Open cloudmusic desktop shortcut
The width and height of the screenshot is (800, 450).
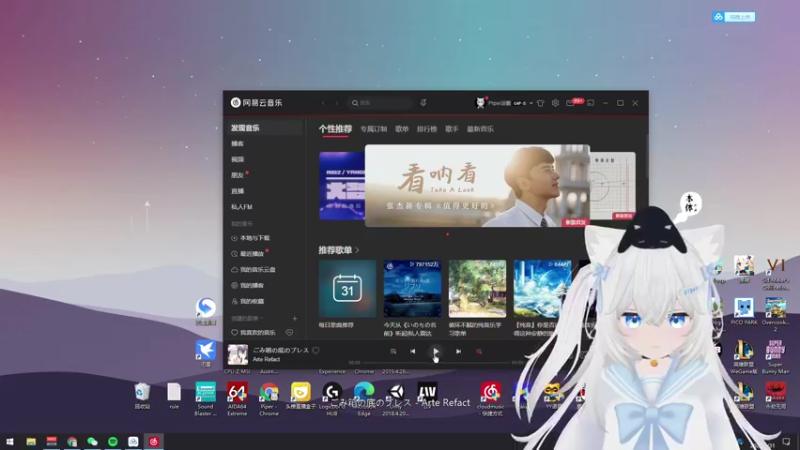coord(490,399)
